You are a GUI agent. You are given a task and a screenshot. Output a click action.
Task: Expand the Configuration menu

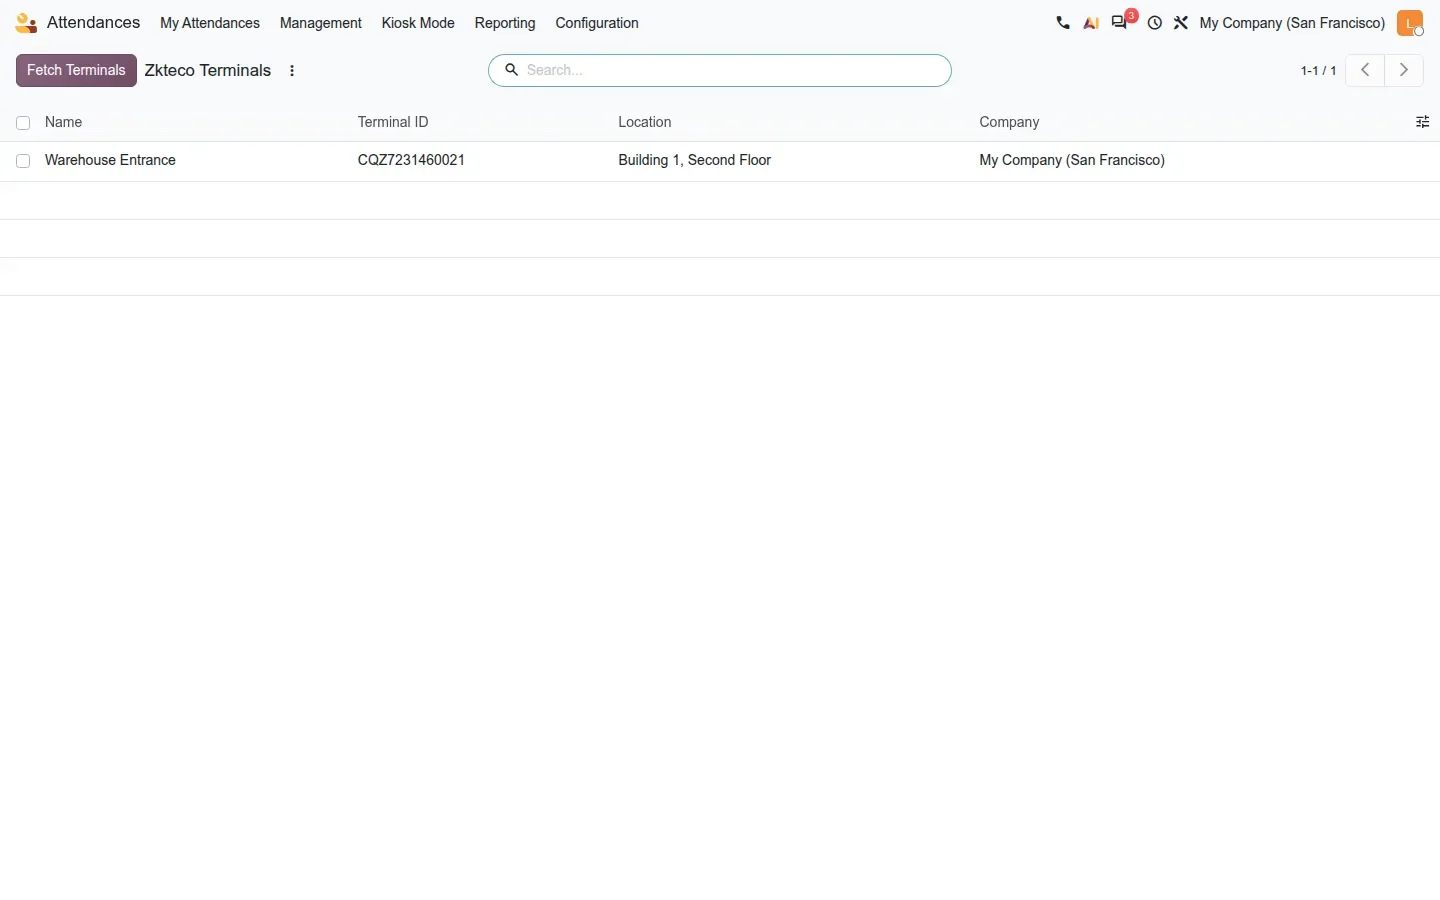click(597, 23)
